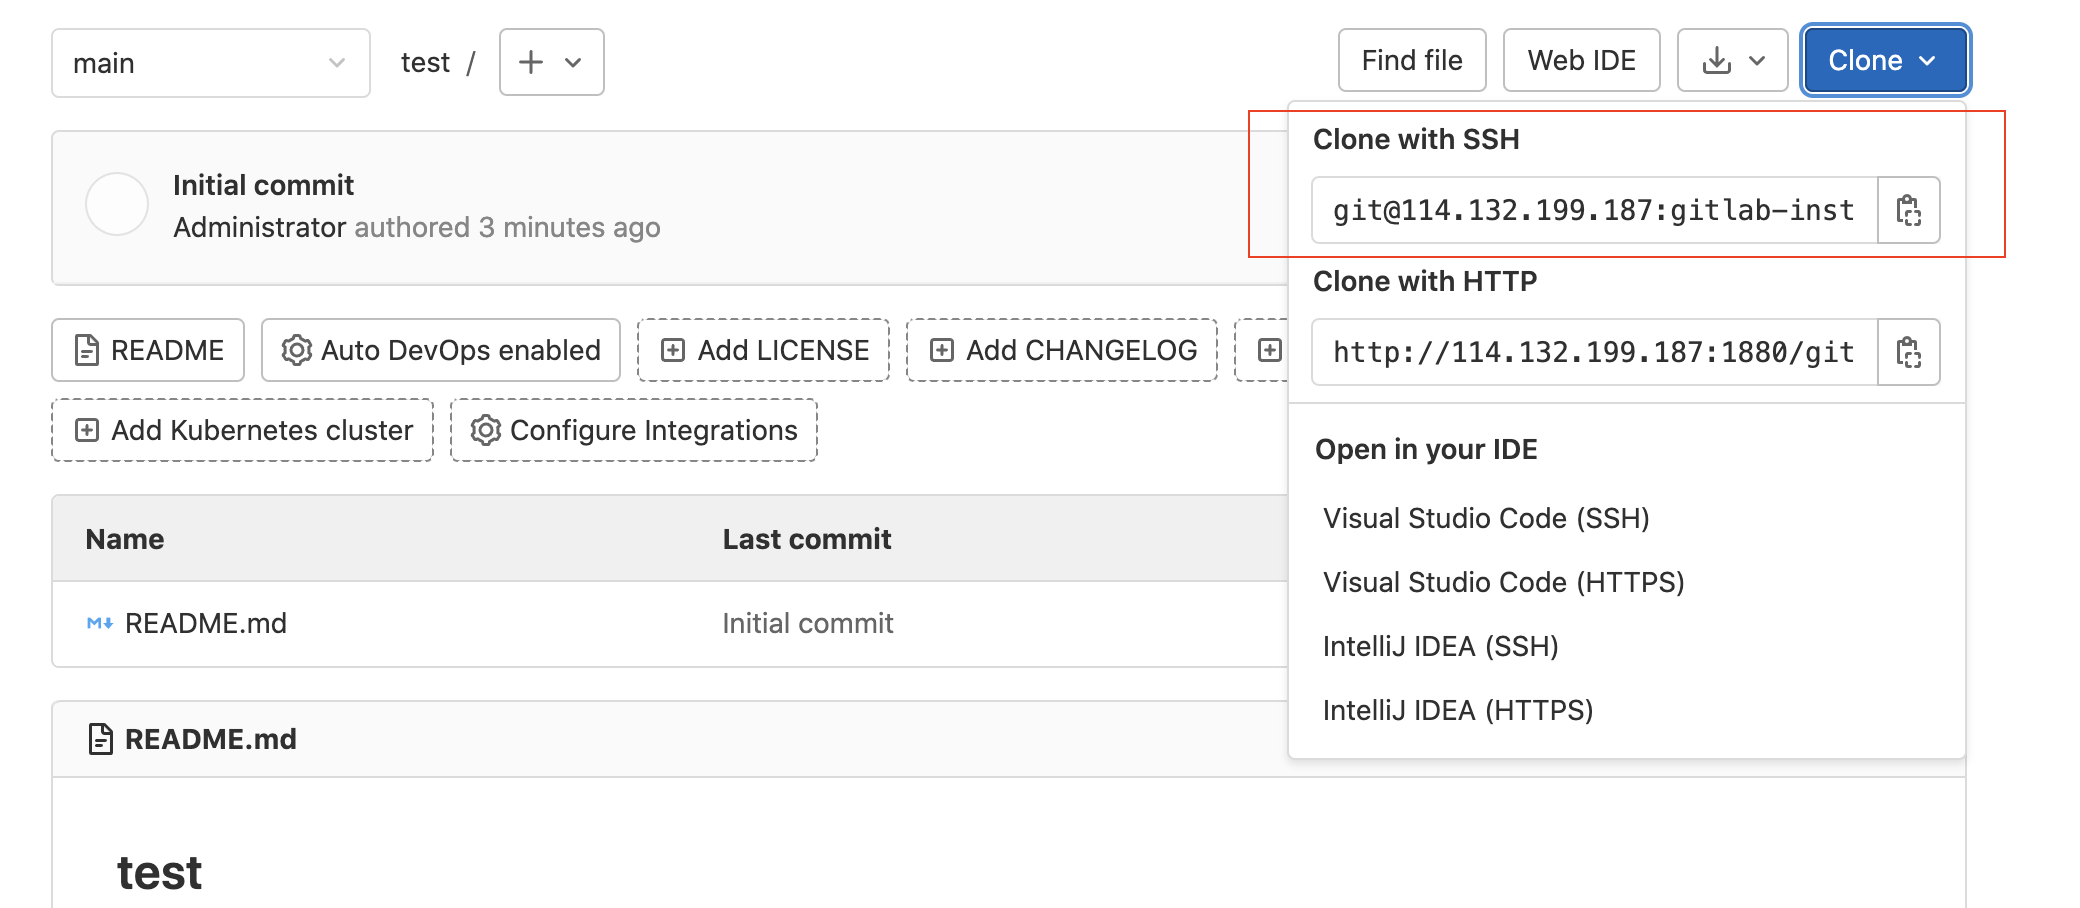Screen dimensions: 2080x908
Task: Click the partially hidden dashed add button
Action: (1263, 350)
